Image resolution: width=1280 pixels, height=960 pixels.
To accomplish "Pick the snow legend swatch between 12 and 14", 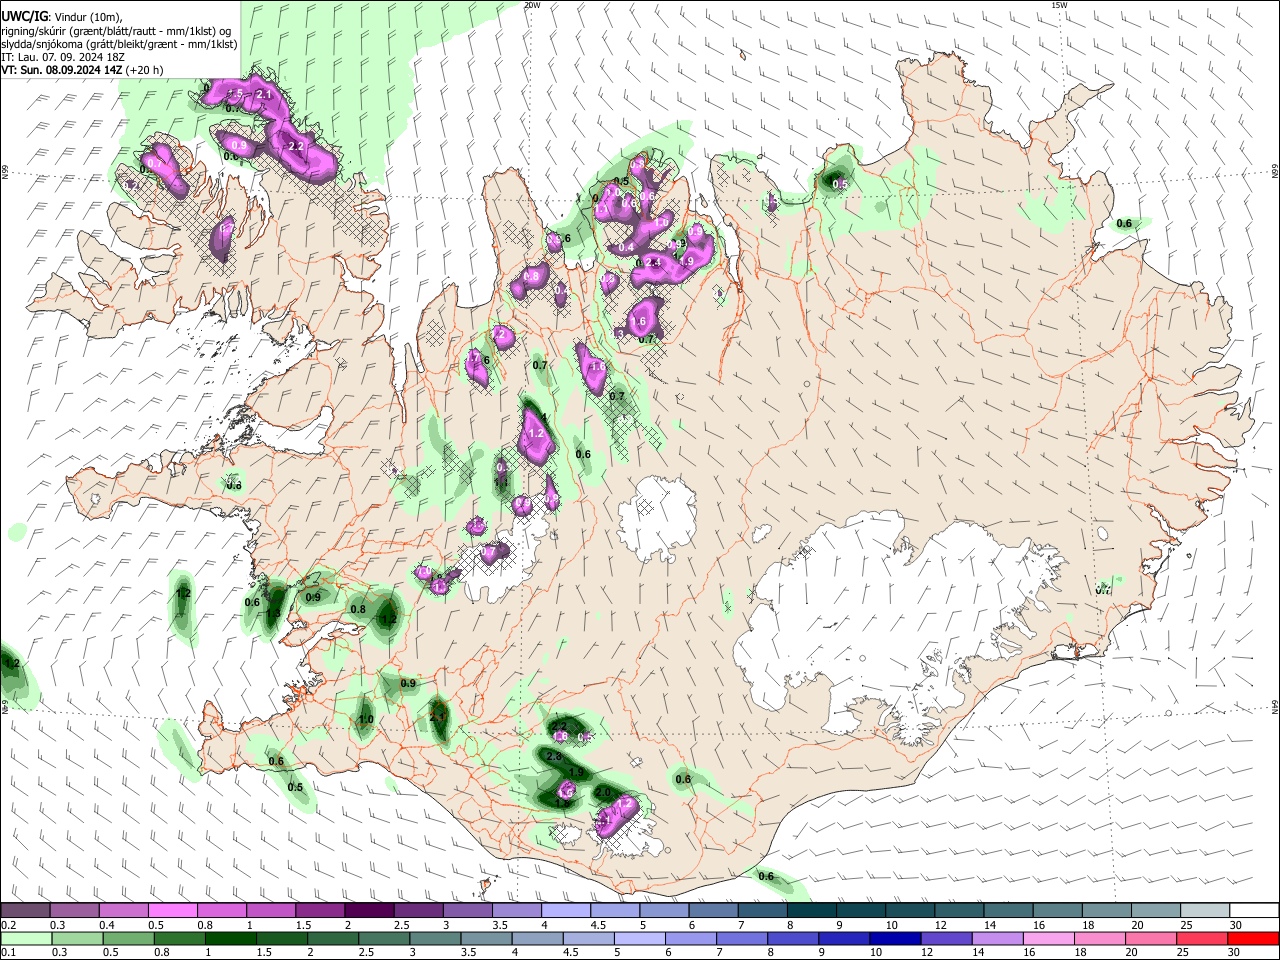I will tap(959, 911).
